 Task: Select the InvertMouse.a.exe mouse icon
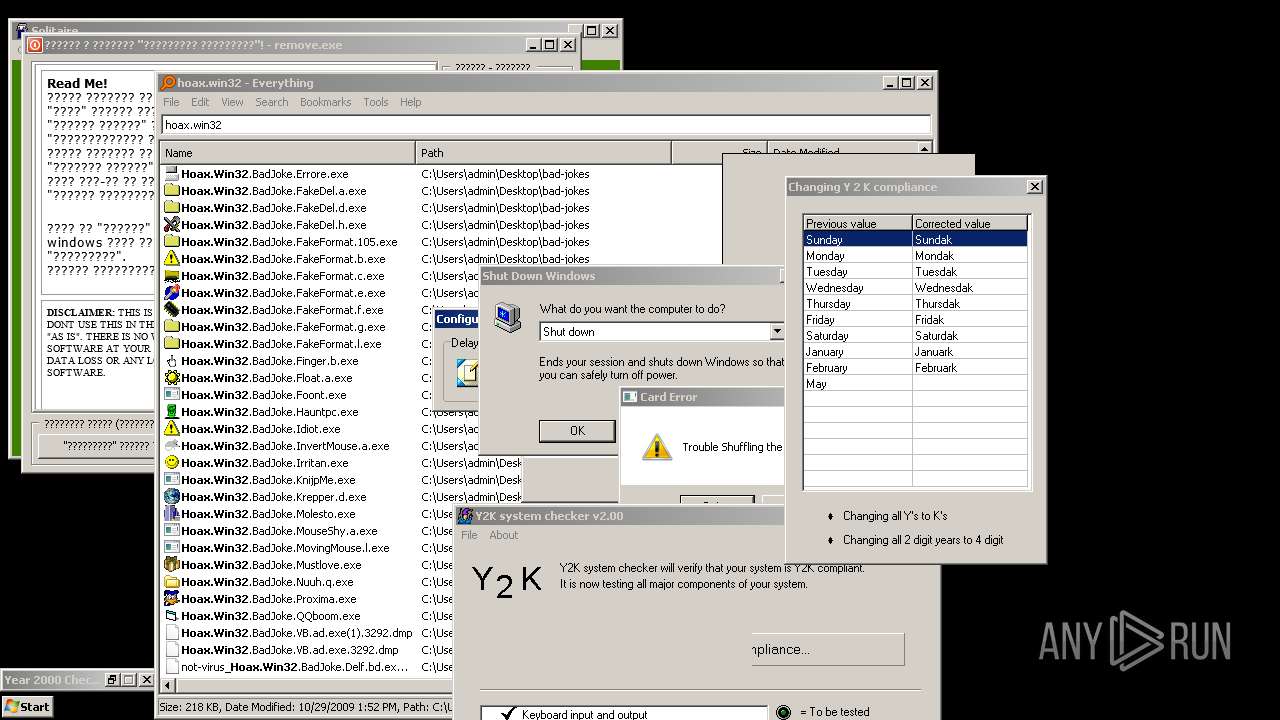click(172, 446)
